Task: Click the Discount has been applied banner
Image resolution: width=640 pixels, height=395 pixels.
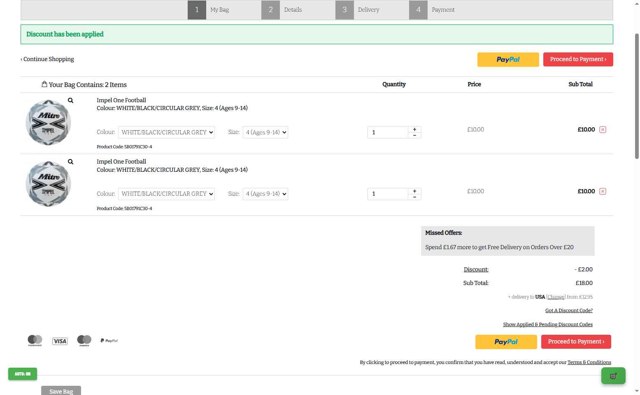Action: pos(317,34)
